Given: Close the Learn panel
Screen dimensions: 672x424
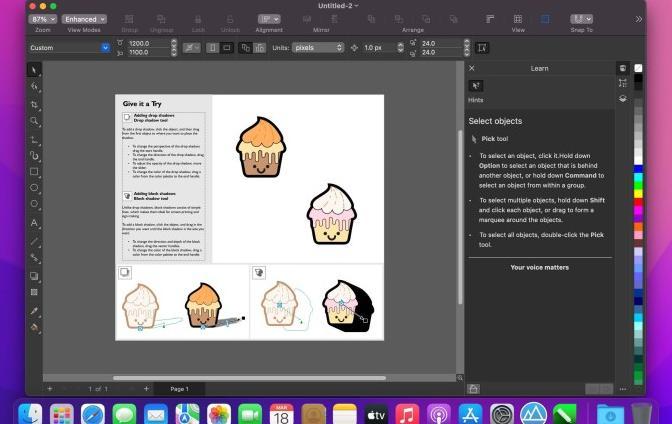Looking at the screenshot, I should point(472,68).
